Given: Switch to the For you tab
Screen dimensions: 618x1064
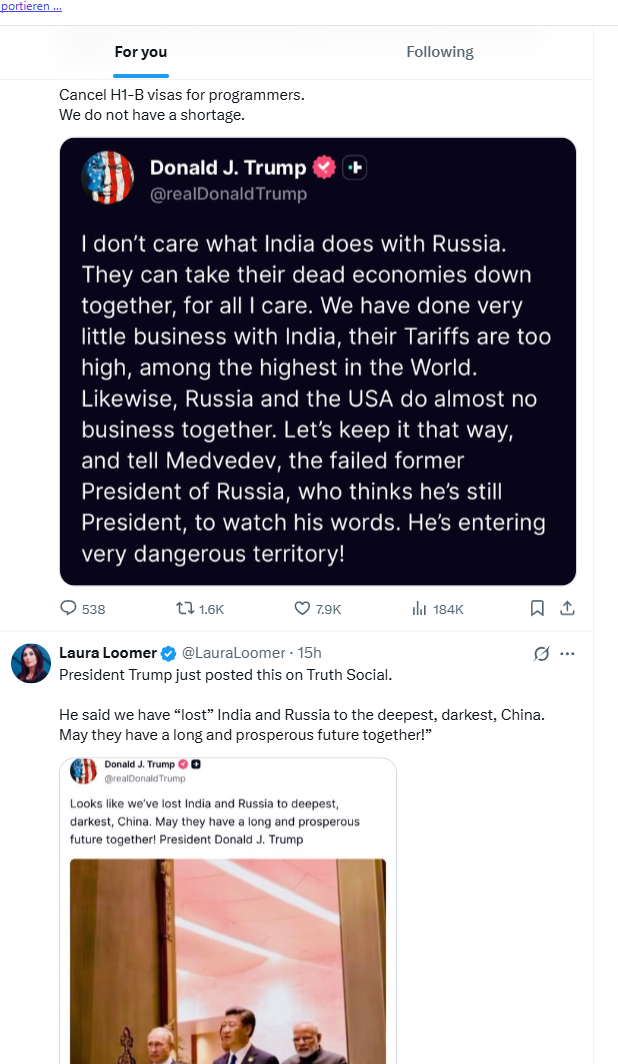Looking at the screenshot, I should 141,52.
